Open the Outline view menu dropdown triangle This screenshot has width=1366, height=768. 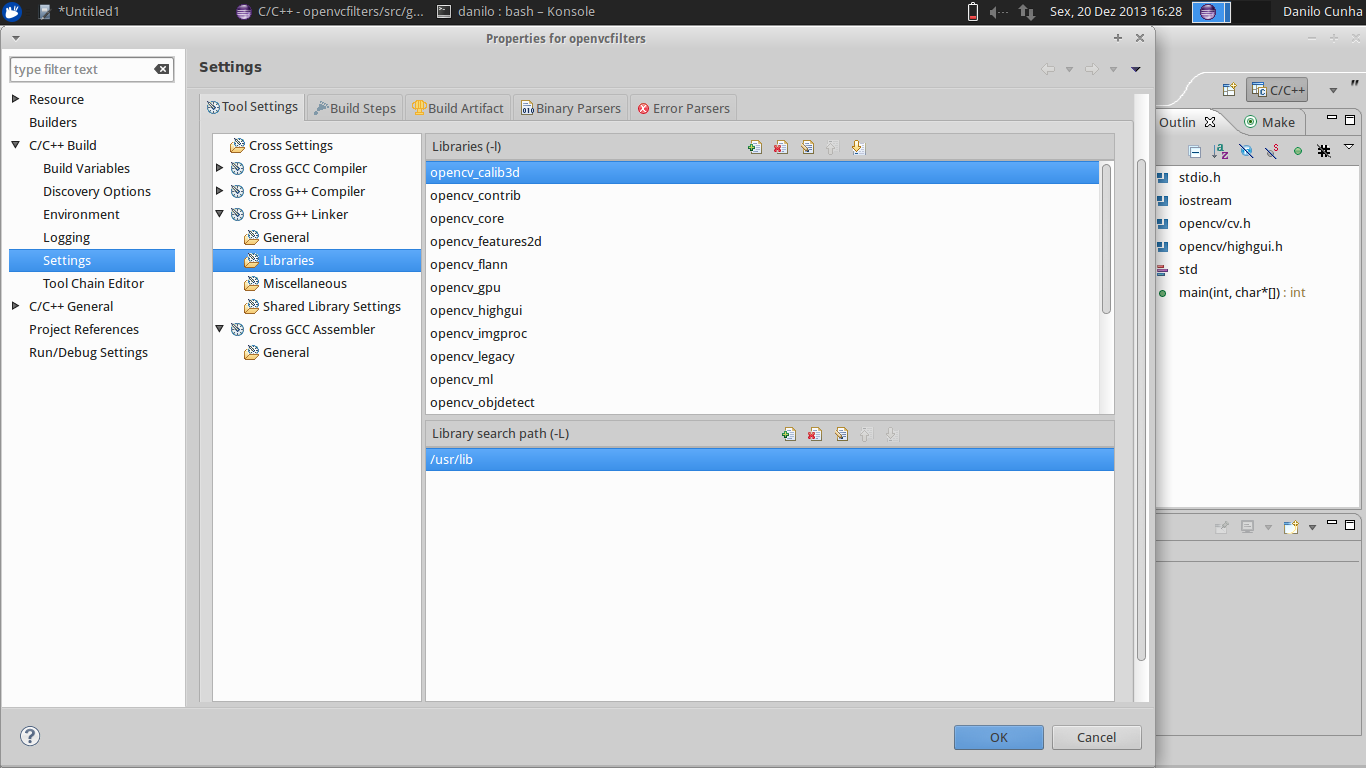(x=1348, y=148)
